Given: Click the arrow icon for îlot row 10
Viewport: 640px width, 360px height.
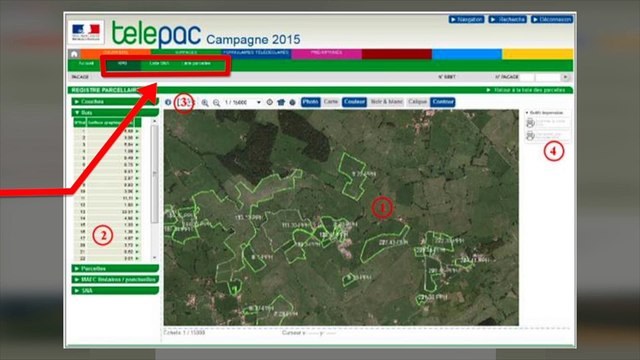Looking at the screenshot, I should point(137,191).
